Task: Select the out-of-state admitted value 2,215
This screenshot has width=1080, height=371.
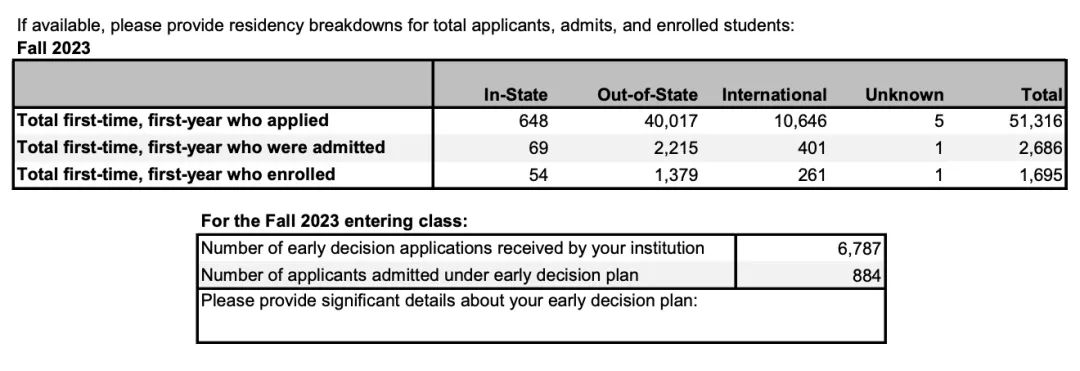Action: (x=676, y=148)
